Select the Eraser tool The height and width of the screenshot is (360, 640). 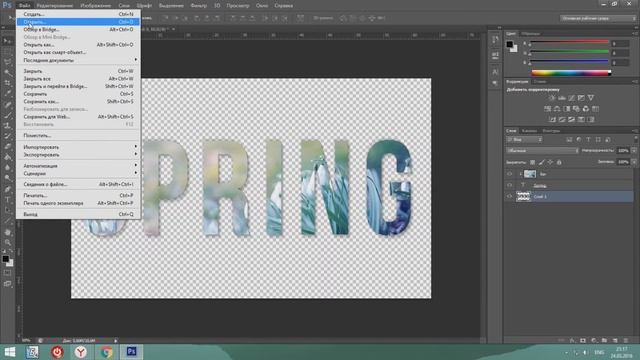point(7,147)
